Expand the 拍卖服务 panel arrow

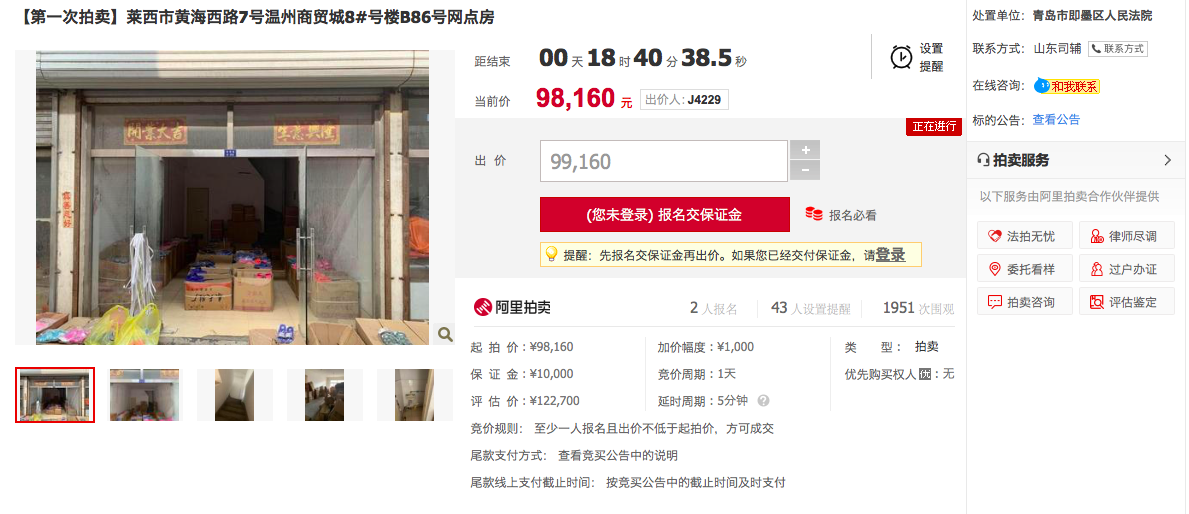coord(1167,161)
